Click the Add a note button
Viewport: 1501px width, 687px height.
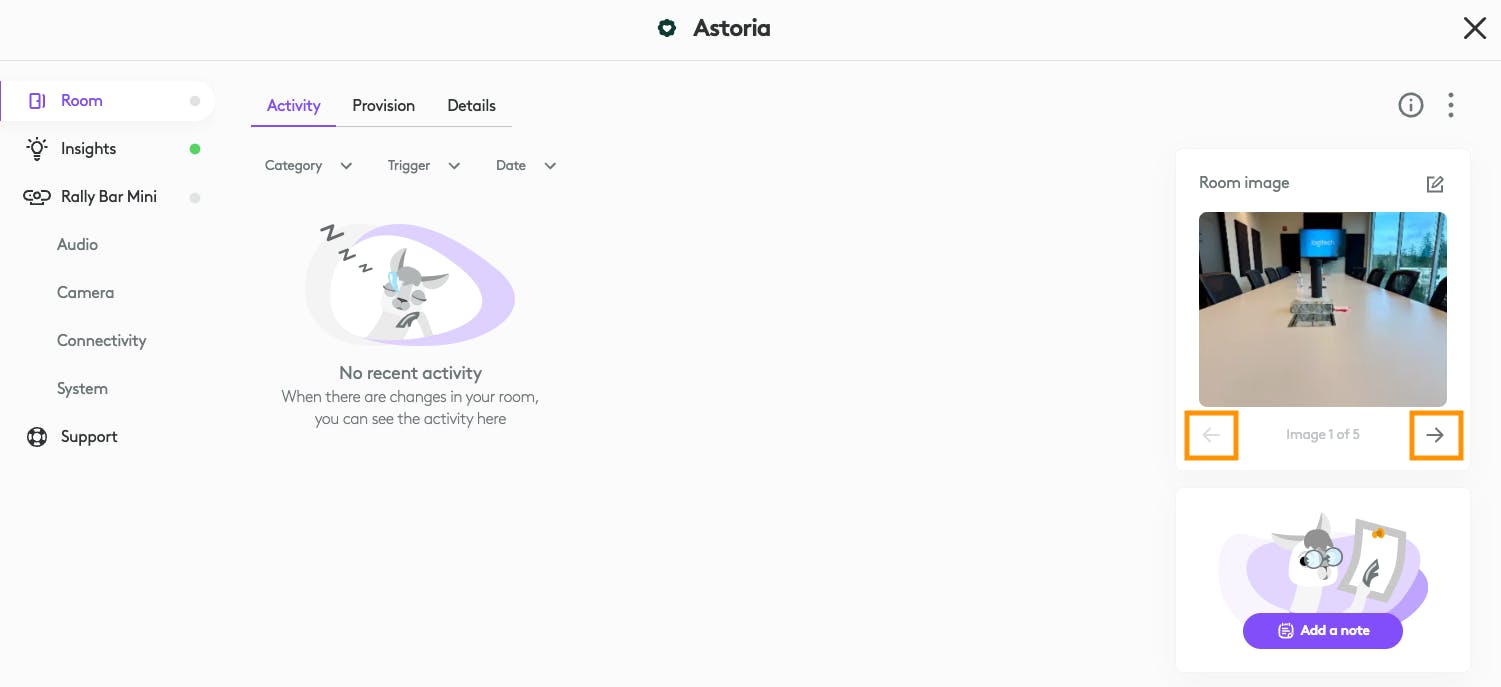click(1322, 631)
